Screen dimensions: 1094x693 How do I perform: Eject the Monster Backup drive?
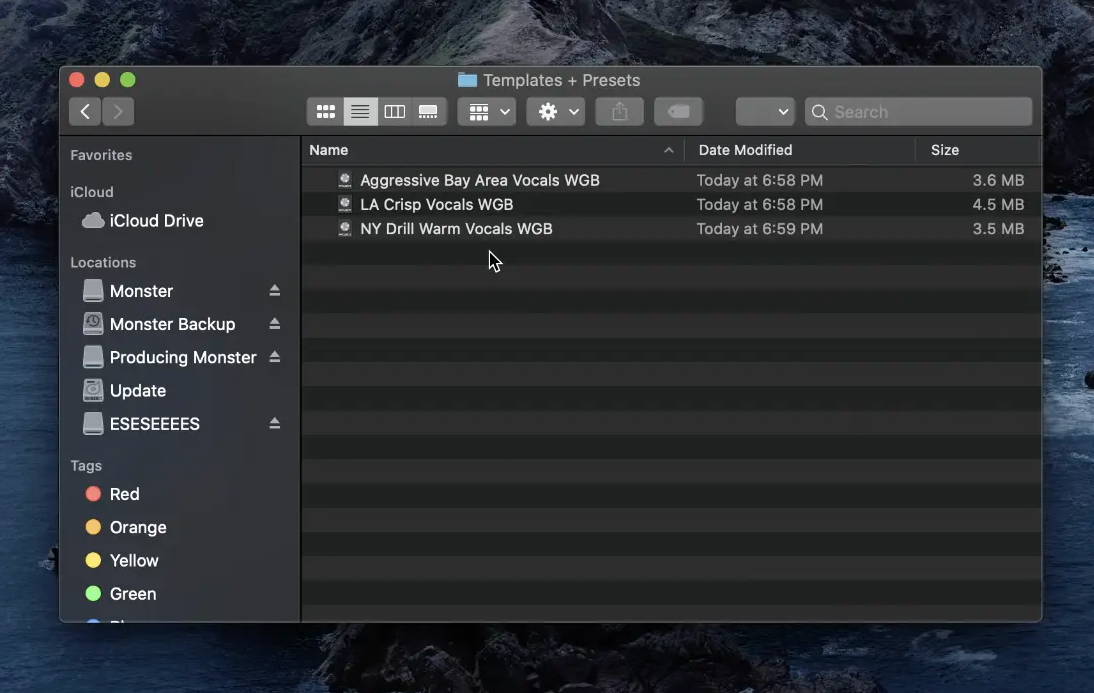pos(275,324)
